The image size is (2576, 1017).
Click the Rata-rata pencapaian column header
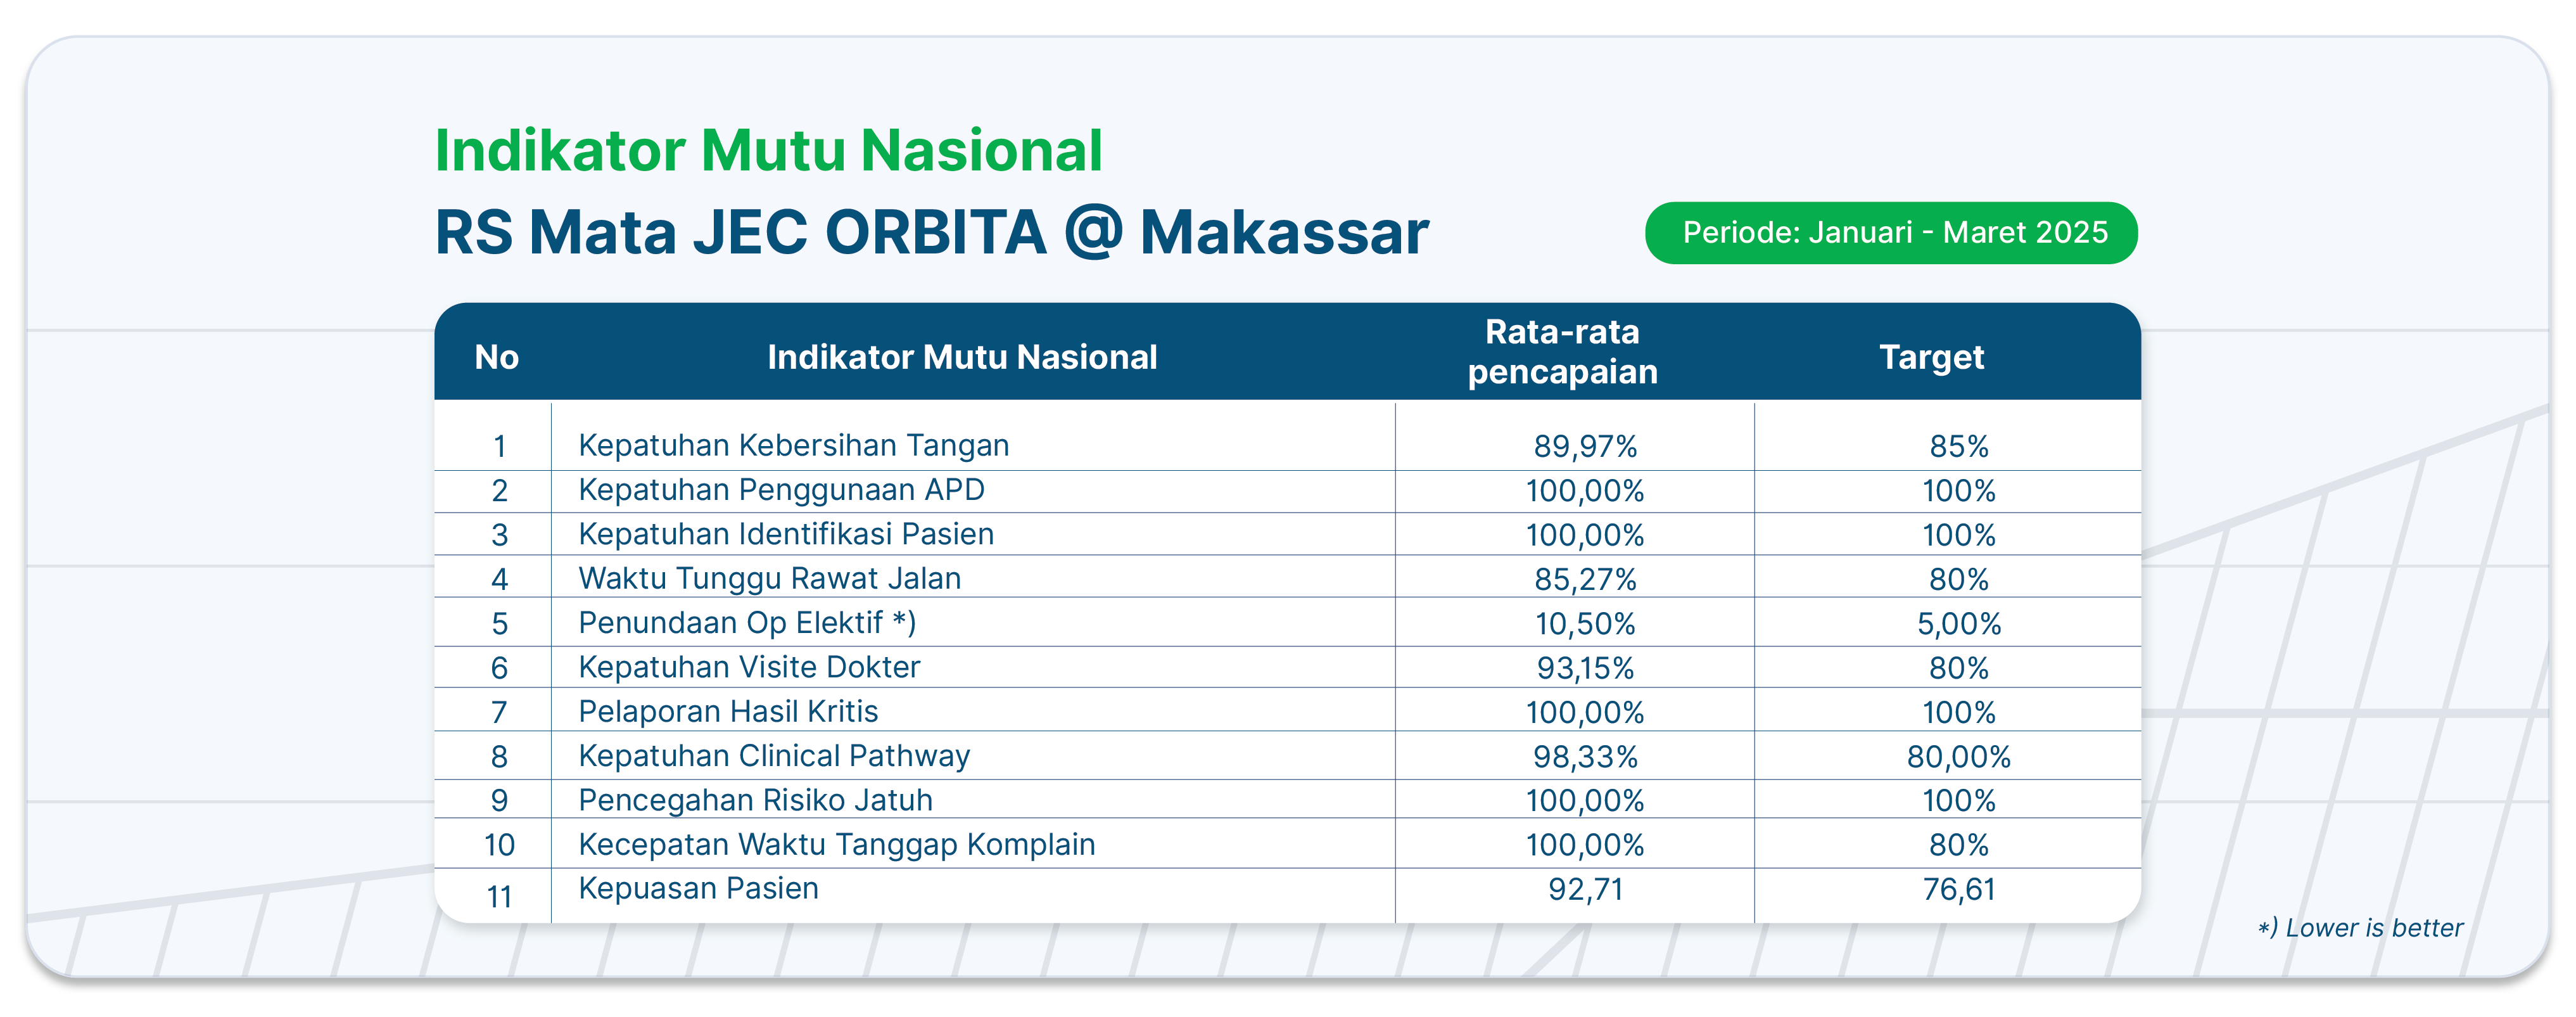(1562, 351)
